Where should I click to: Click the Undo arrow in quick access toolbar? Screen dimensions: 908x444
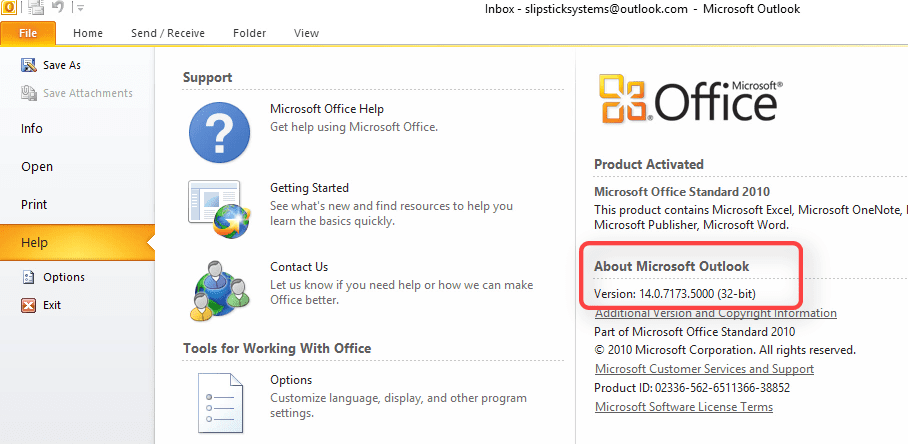coord(57,8)
